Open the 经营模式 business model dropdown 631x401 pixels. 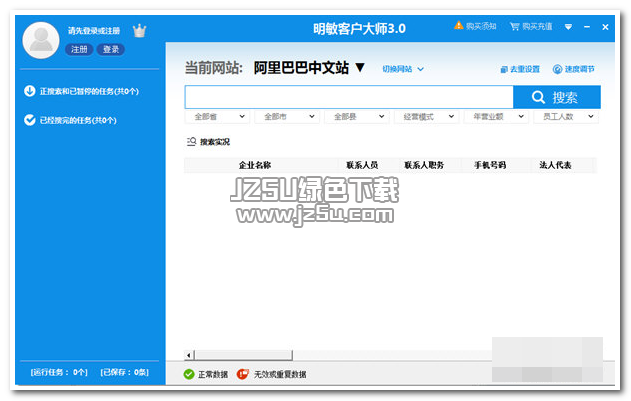426,117
